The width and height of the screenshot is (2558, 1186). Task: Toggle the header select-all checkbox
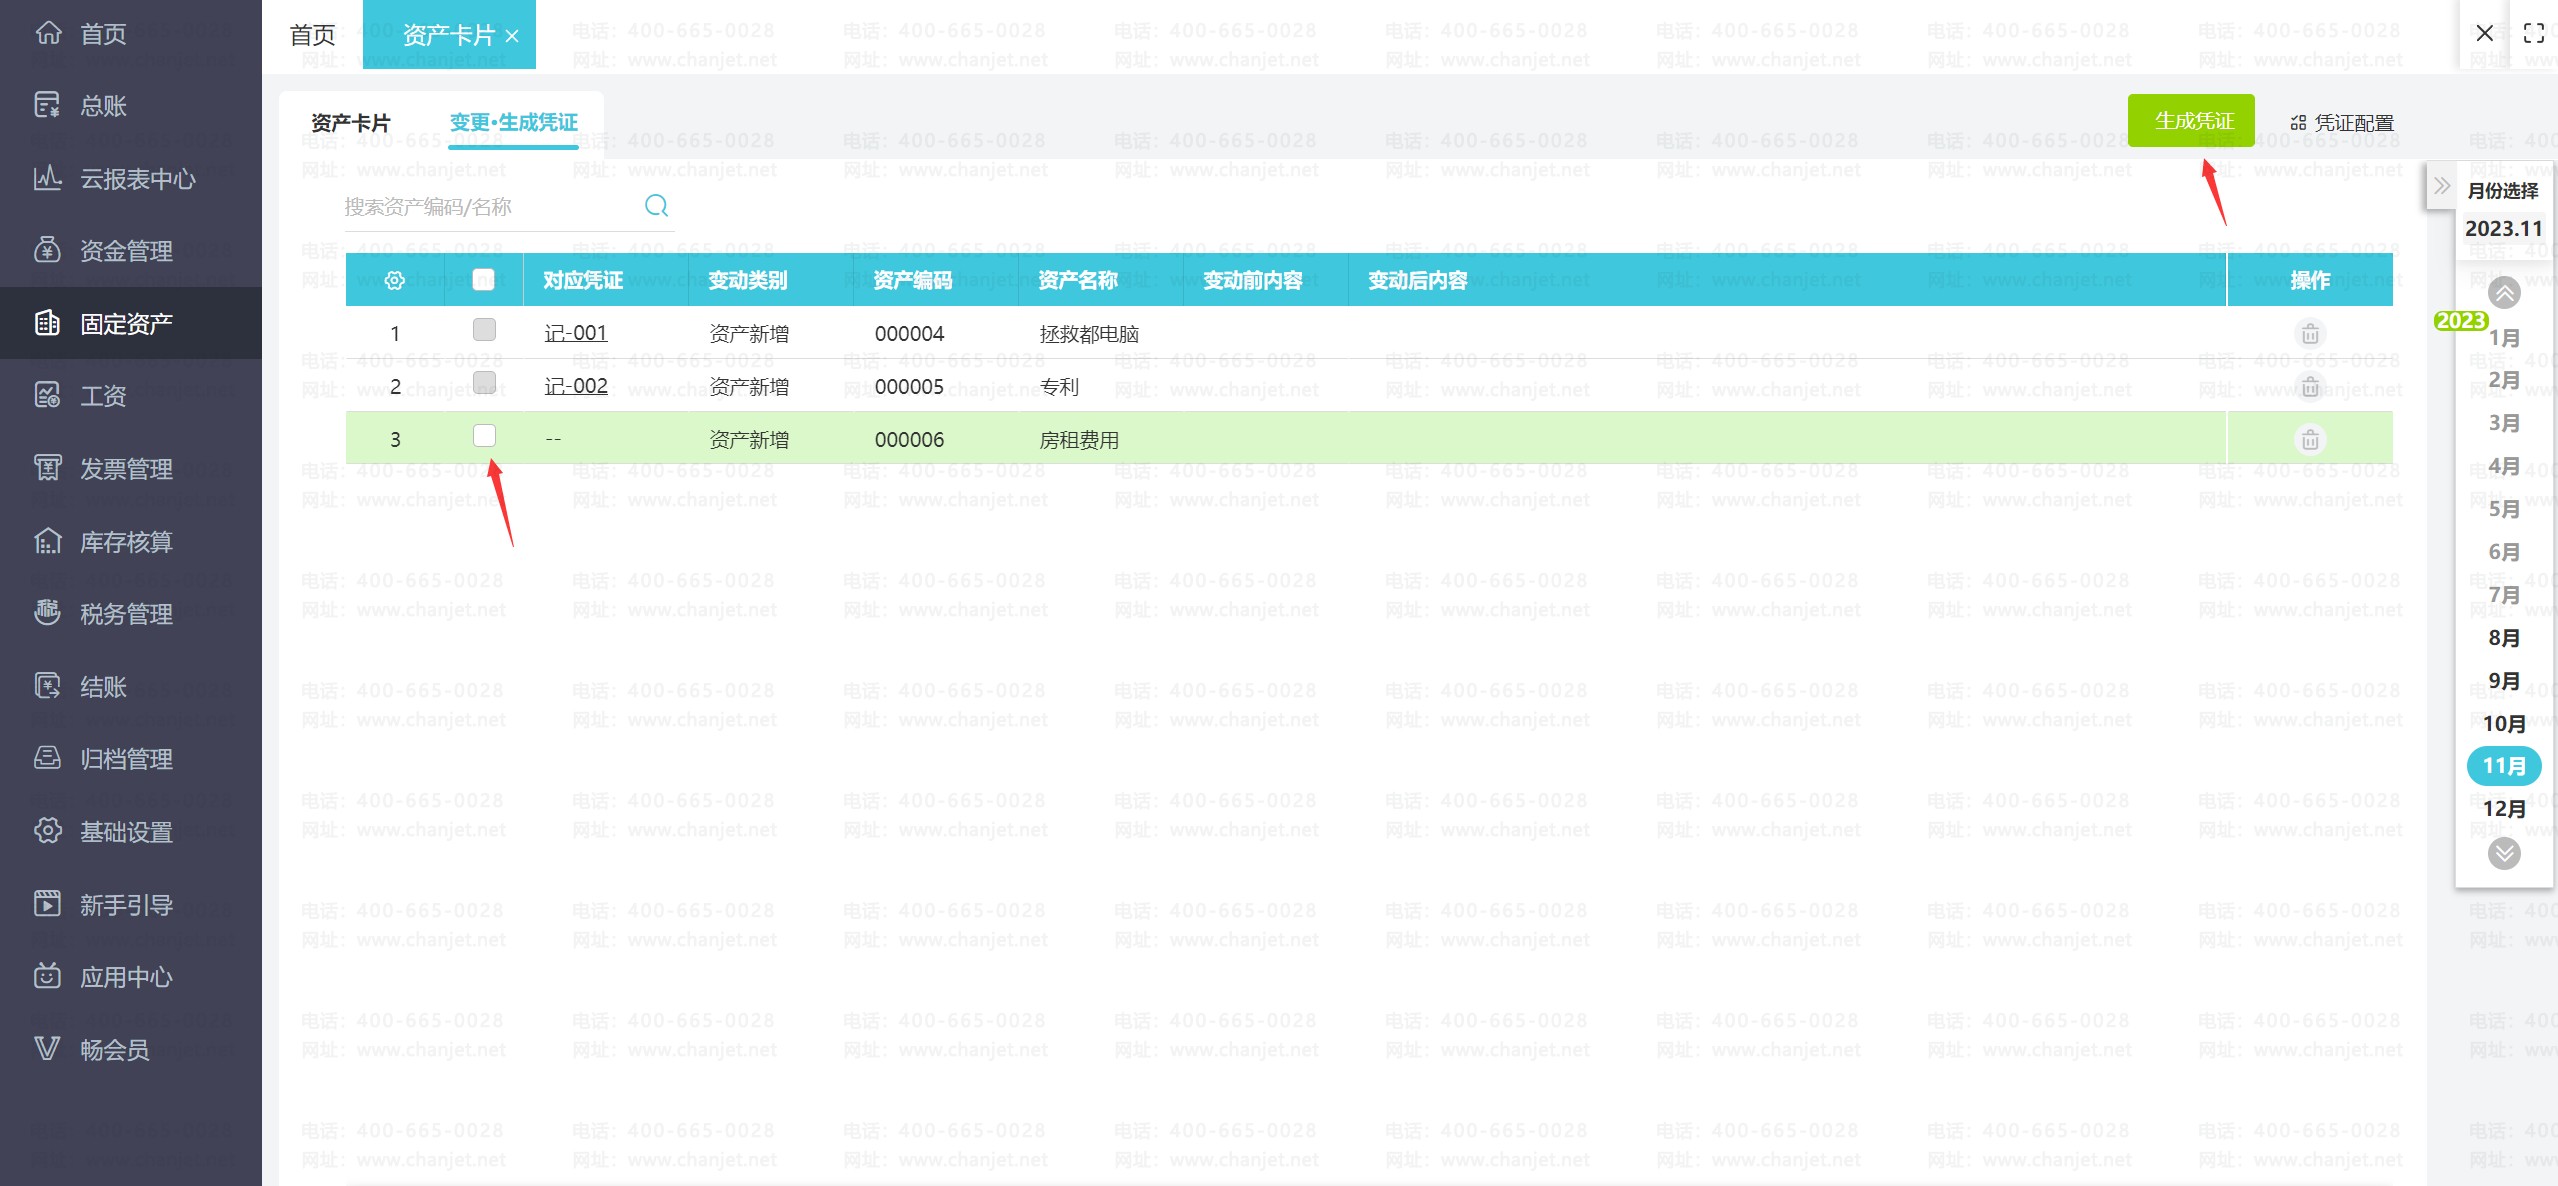point(484,280)
